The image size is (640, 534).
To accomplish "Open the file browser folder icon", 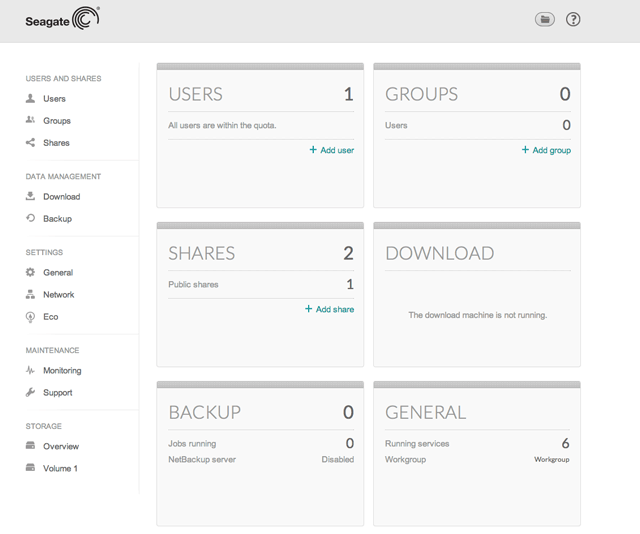I will 544,19.
